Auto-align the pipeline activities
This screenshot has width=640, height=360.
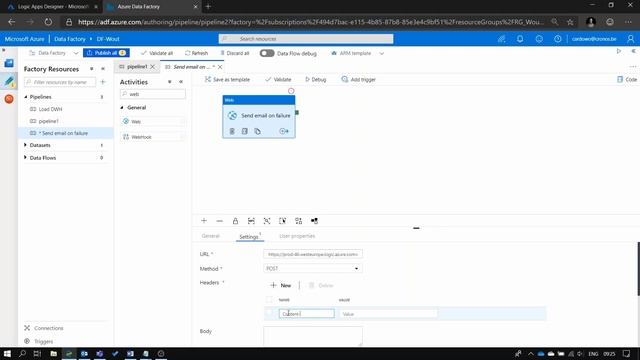(298, 221)
